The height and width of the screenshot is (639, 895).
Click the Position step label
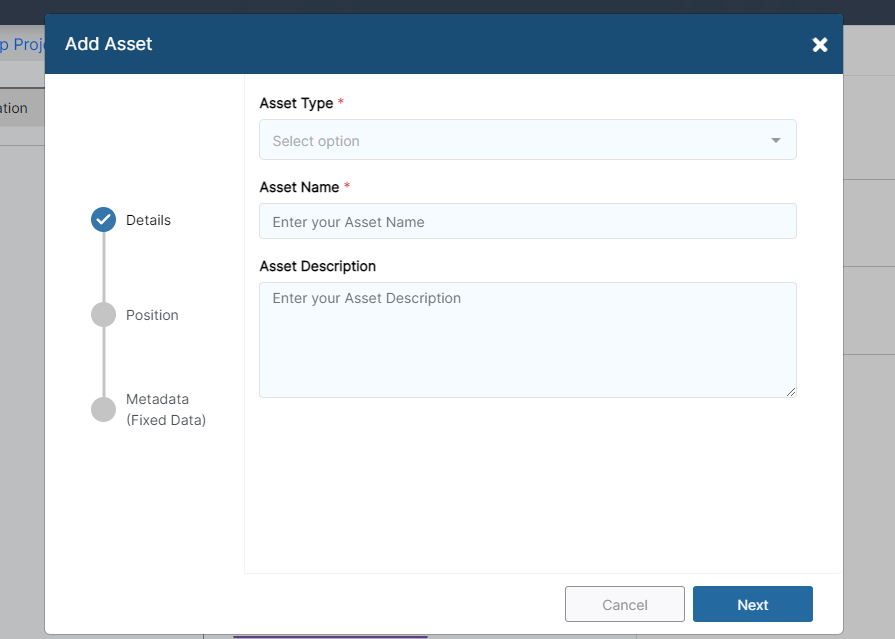(x=152, y=314)
